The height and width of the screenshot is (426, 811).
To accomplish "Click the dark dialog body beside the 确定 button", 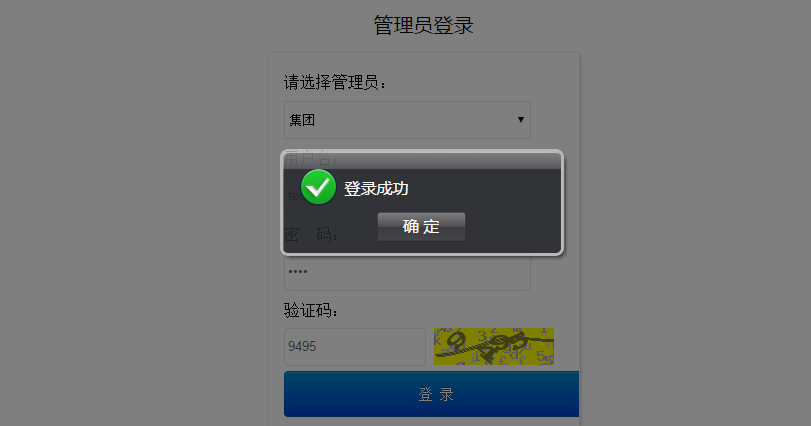I will click(512, 227).
